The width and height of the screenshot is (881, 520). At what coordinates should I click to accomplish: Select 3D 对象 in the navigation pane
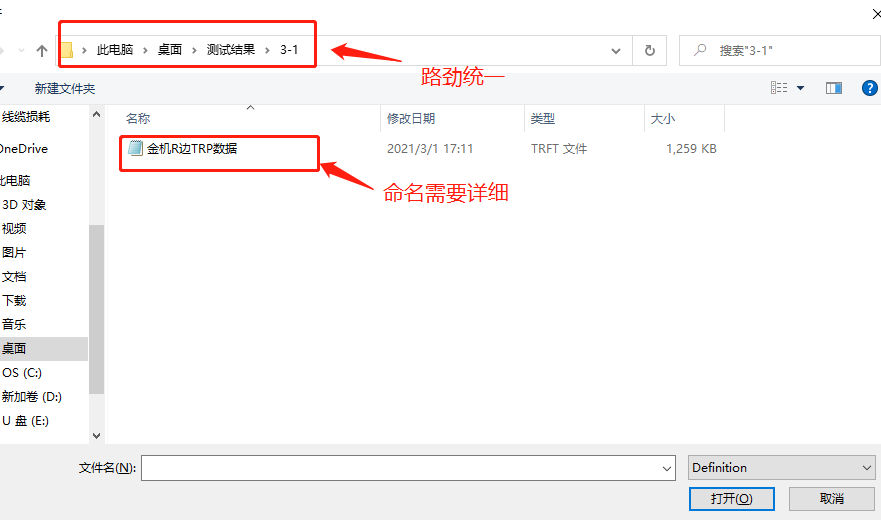pyautogui.click(x=24, y=205)
